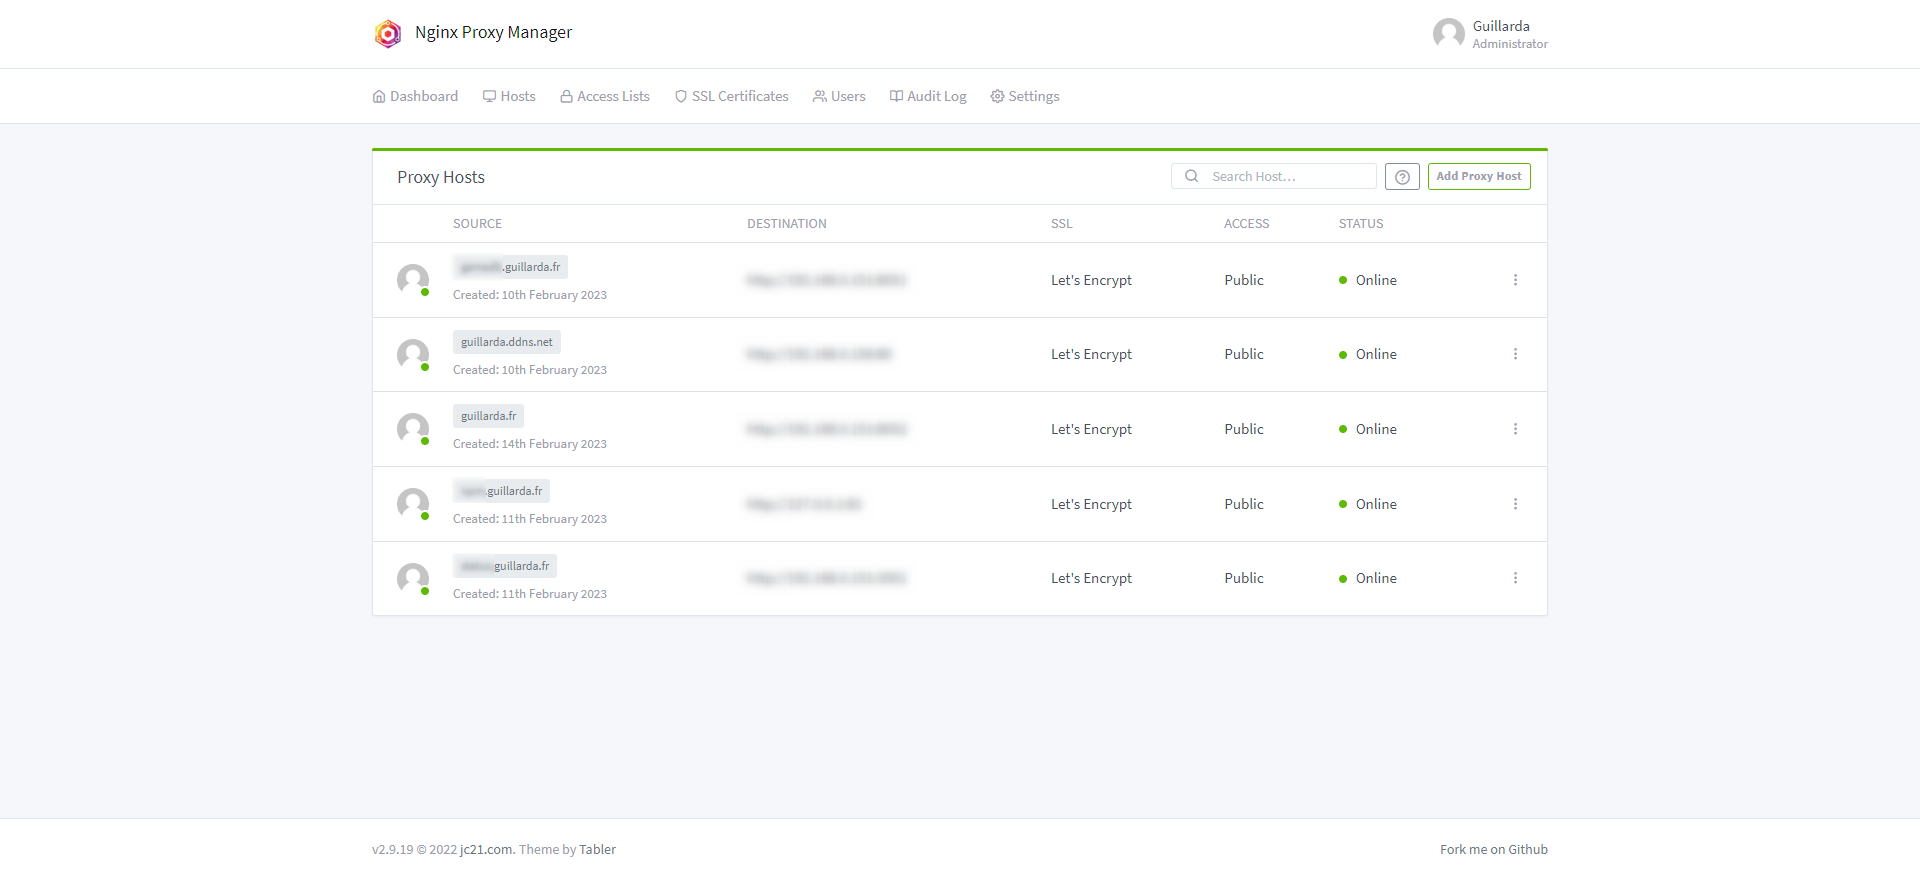Click owner avatar of first proxy host row

[413, 280]
